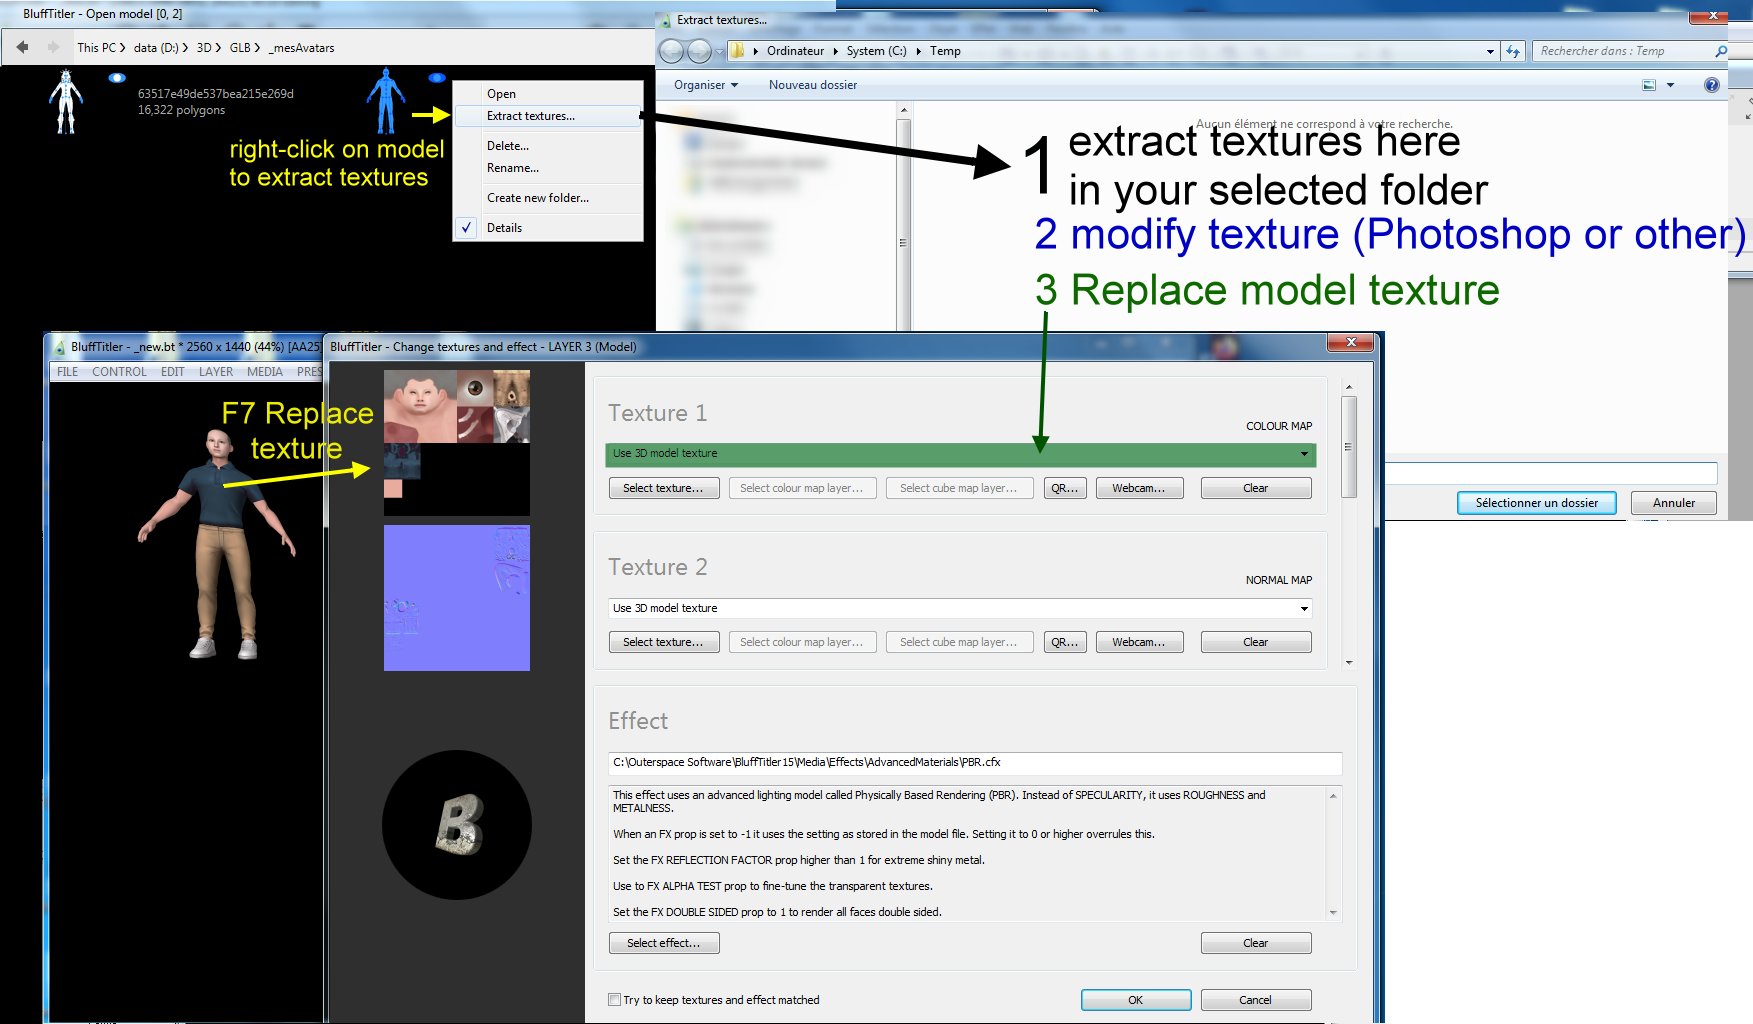Click Forward button in Extract textures dialog
The width and height of the screenshot is (1753, 1024).
click(700, 51)
